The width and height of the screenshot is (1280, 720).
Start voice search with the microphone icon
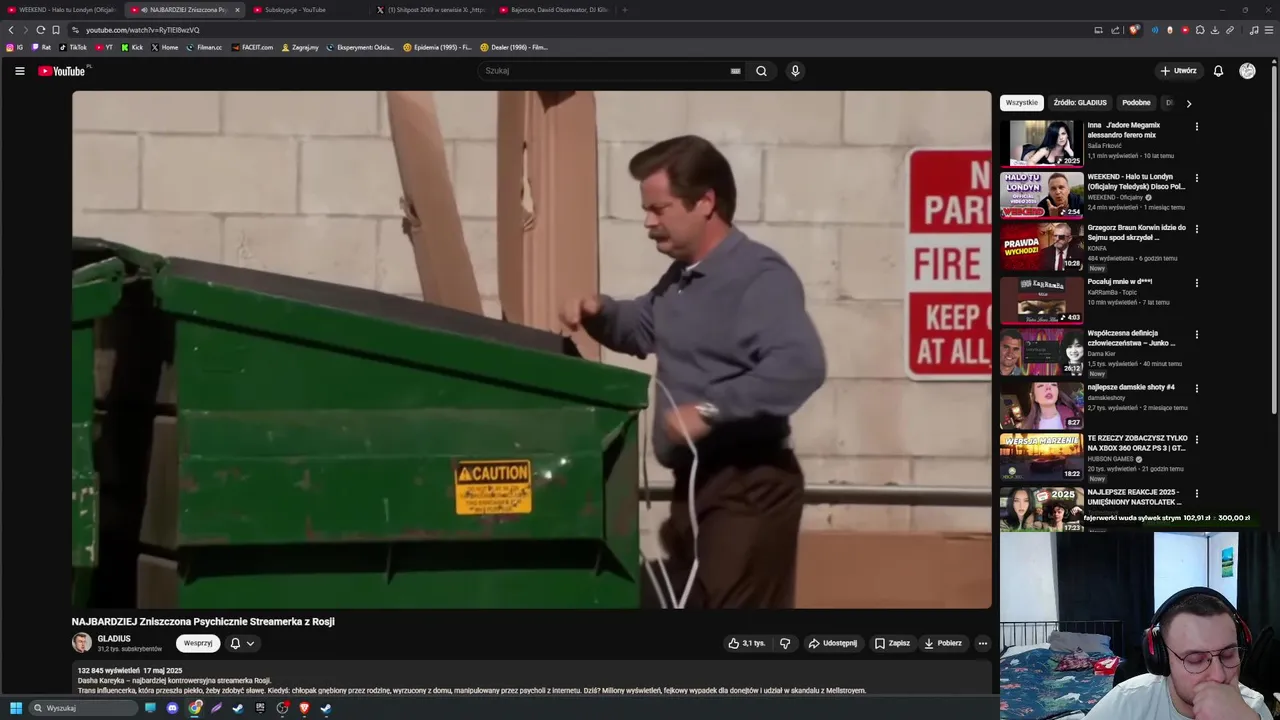coord(795,71)
